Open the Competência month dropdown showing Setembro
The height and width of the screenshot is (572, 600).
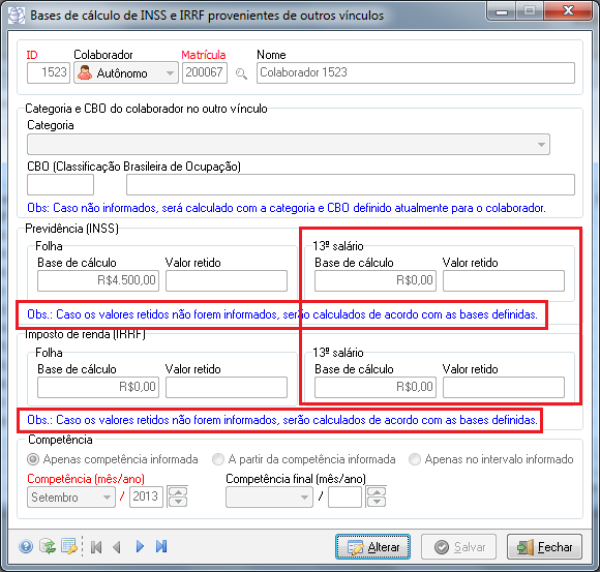(x=107, y=497)
